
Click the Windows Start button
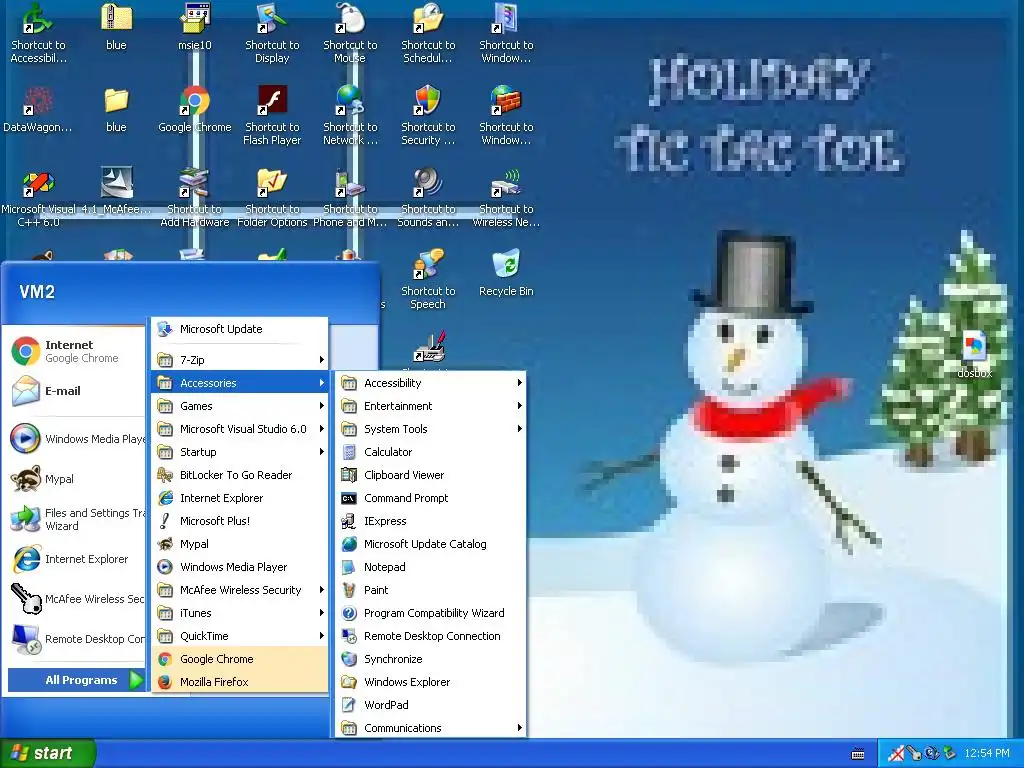click(46, 753)
